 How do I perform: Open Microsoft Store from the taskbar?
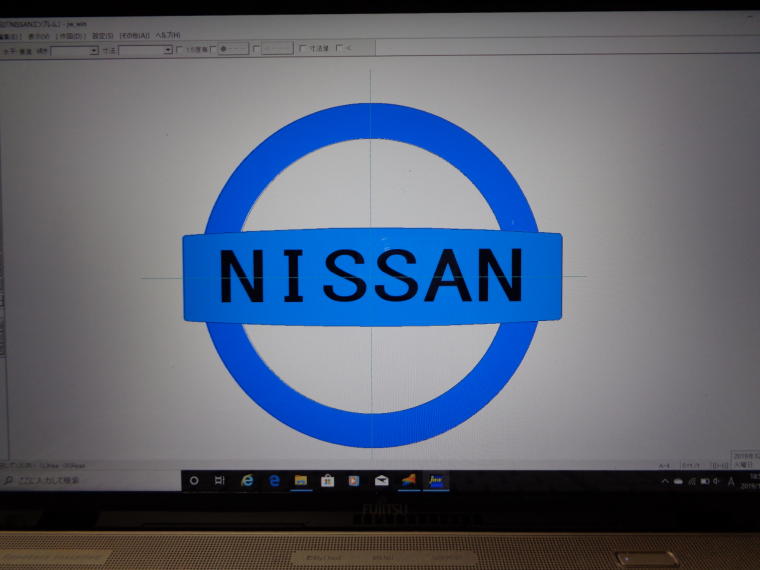click(328, 480)
